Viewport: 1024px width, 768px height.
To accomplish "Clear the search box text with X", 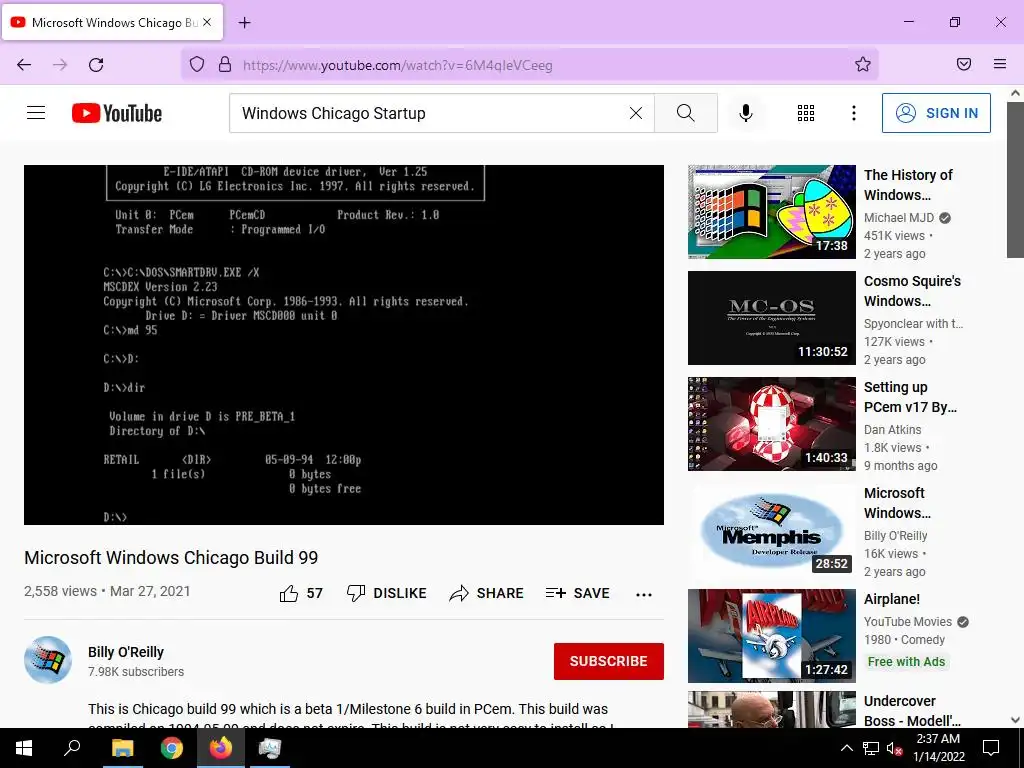I will 635,113.
